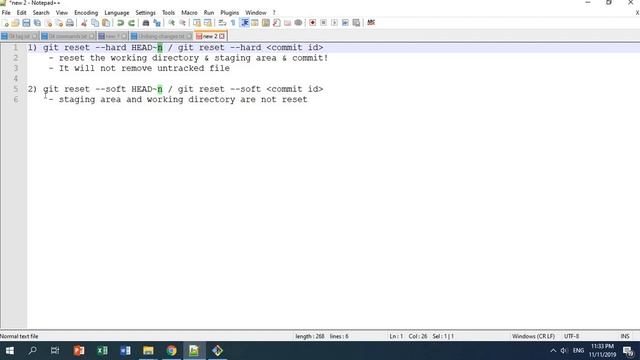Open Excel from the taskbar
Image resolution: width=640 pixels, height=360 pixels.
102,351
